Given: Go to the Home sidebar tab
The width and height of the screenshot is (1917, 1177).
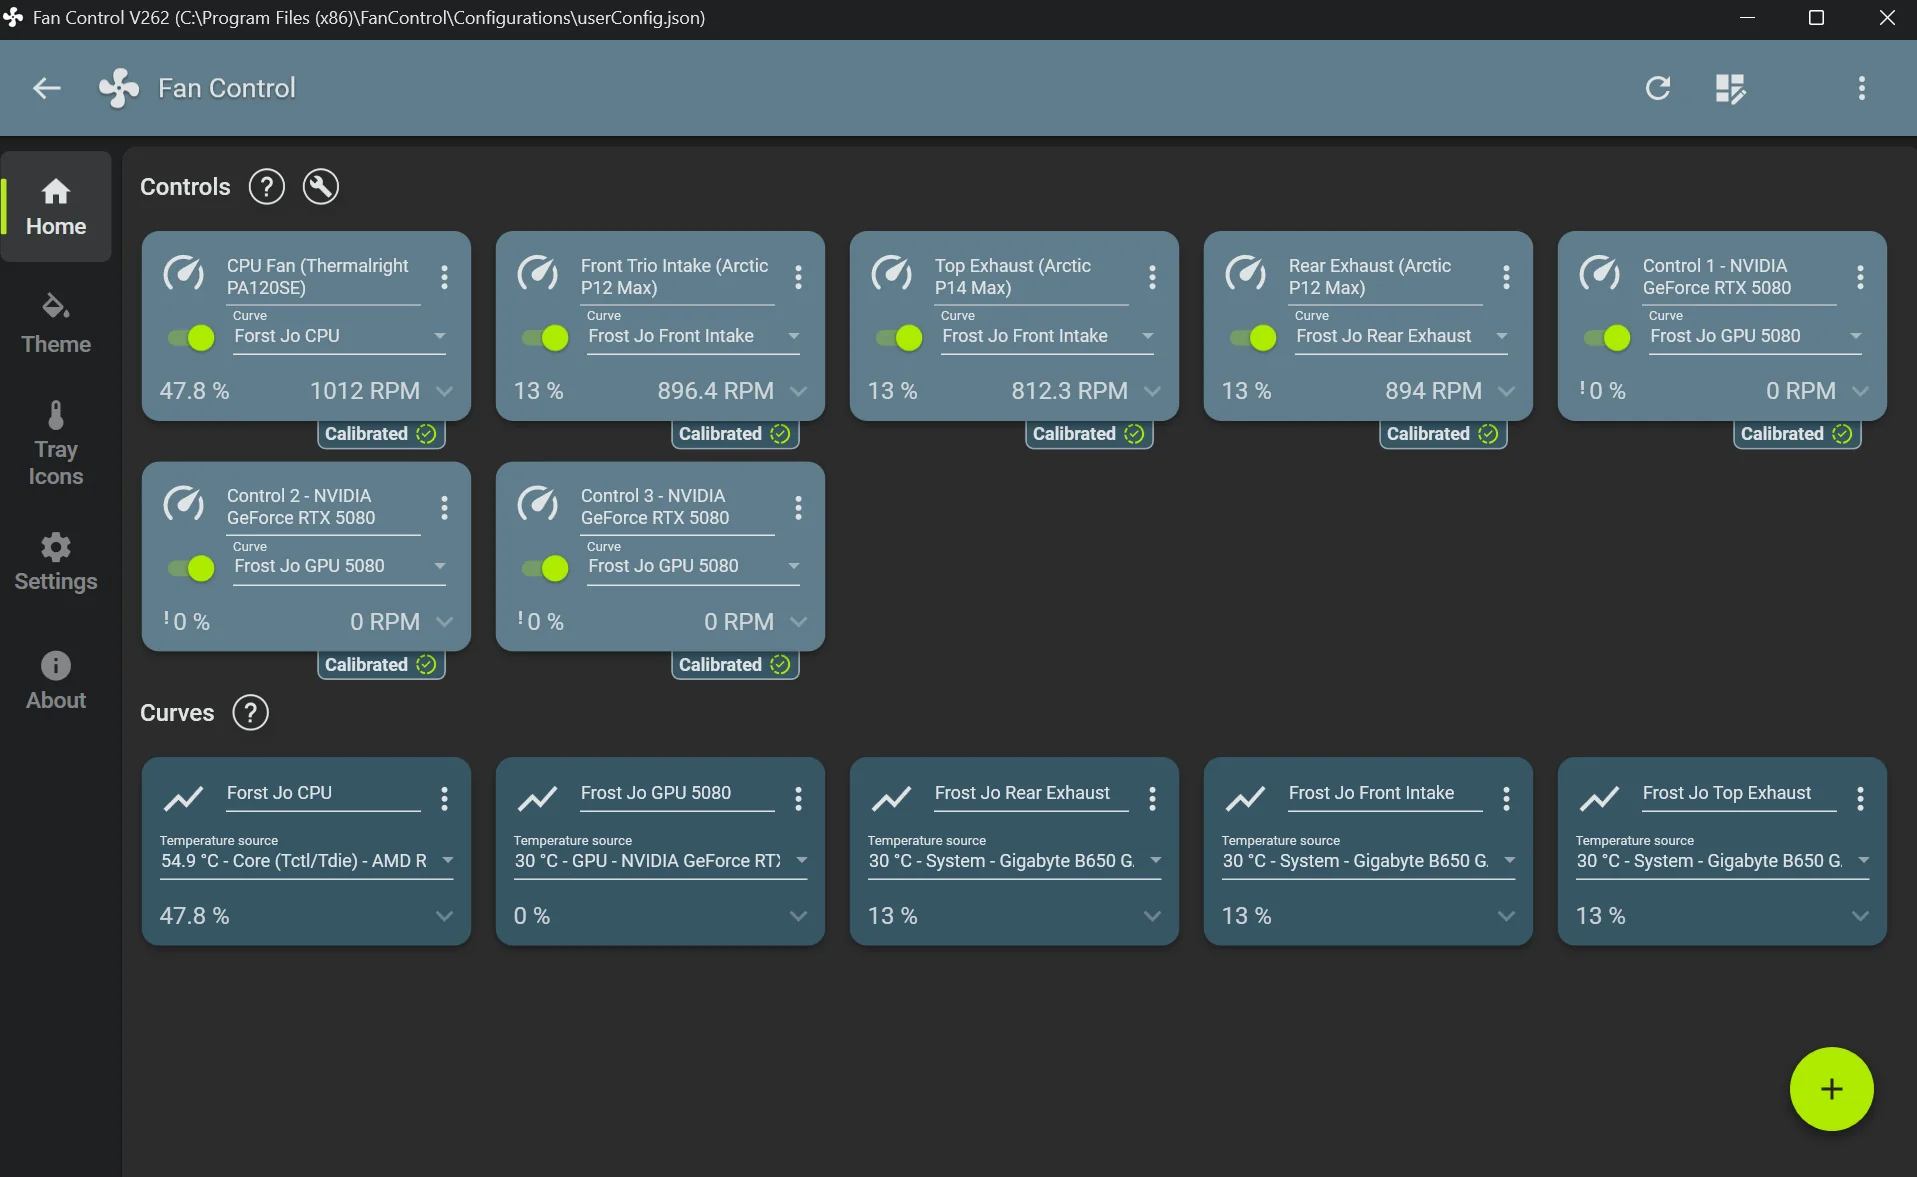Looking at the screenshot, I should pos(56,207).
